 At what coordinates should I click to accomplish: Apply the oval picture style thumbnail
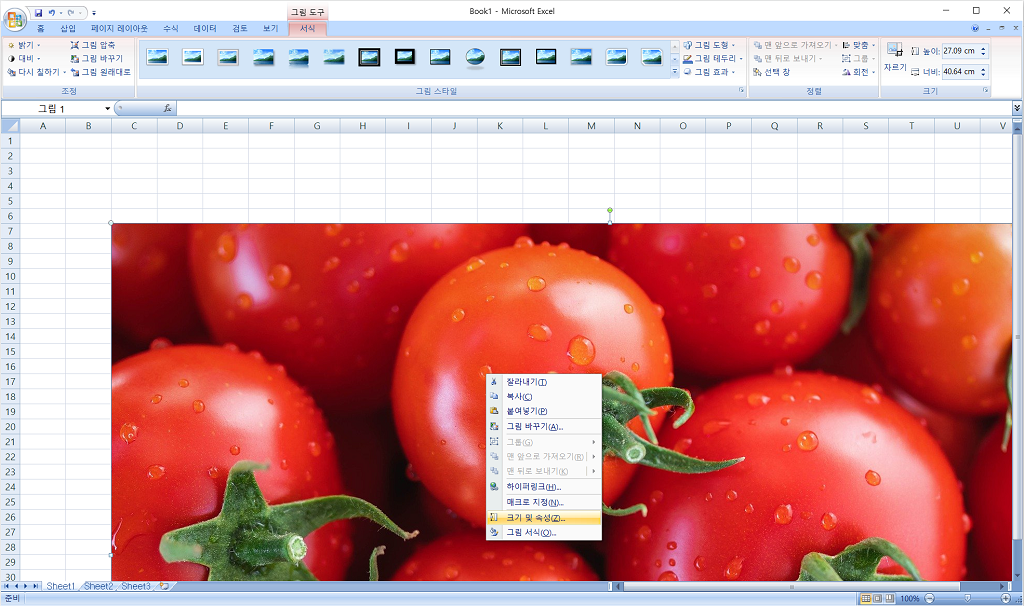click(x=475, y=57)
